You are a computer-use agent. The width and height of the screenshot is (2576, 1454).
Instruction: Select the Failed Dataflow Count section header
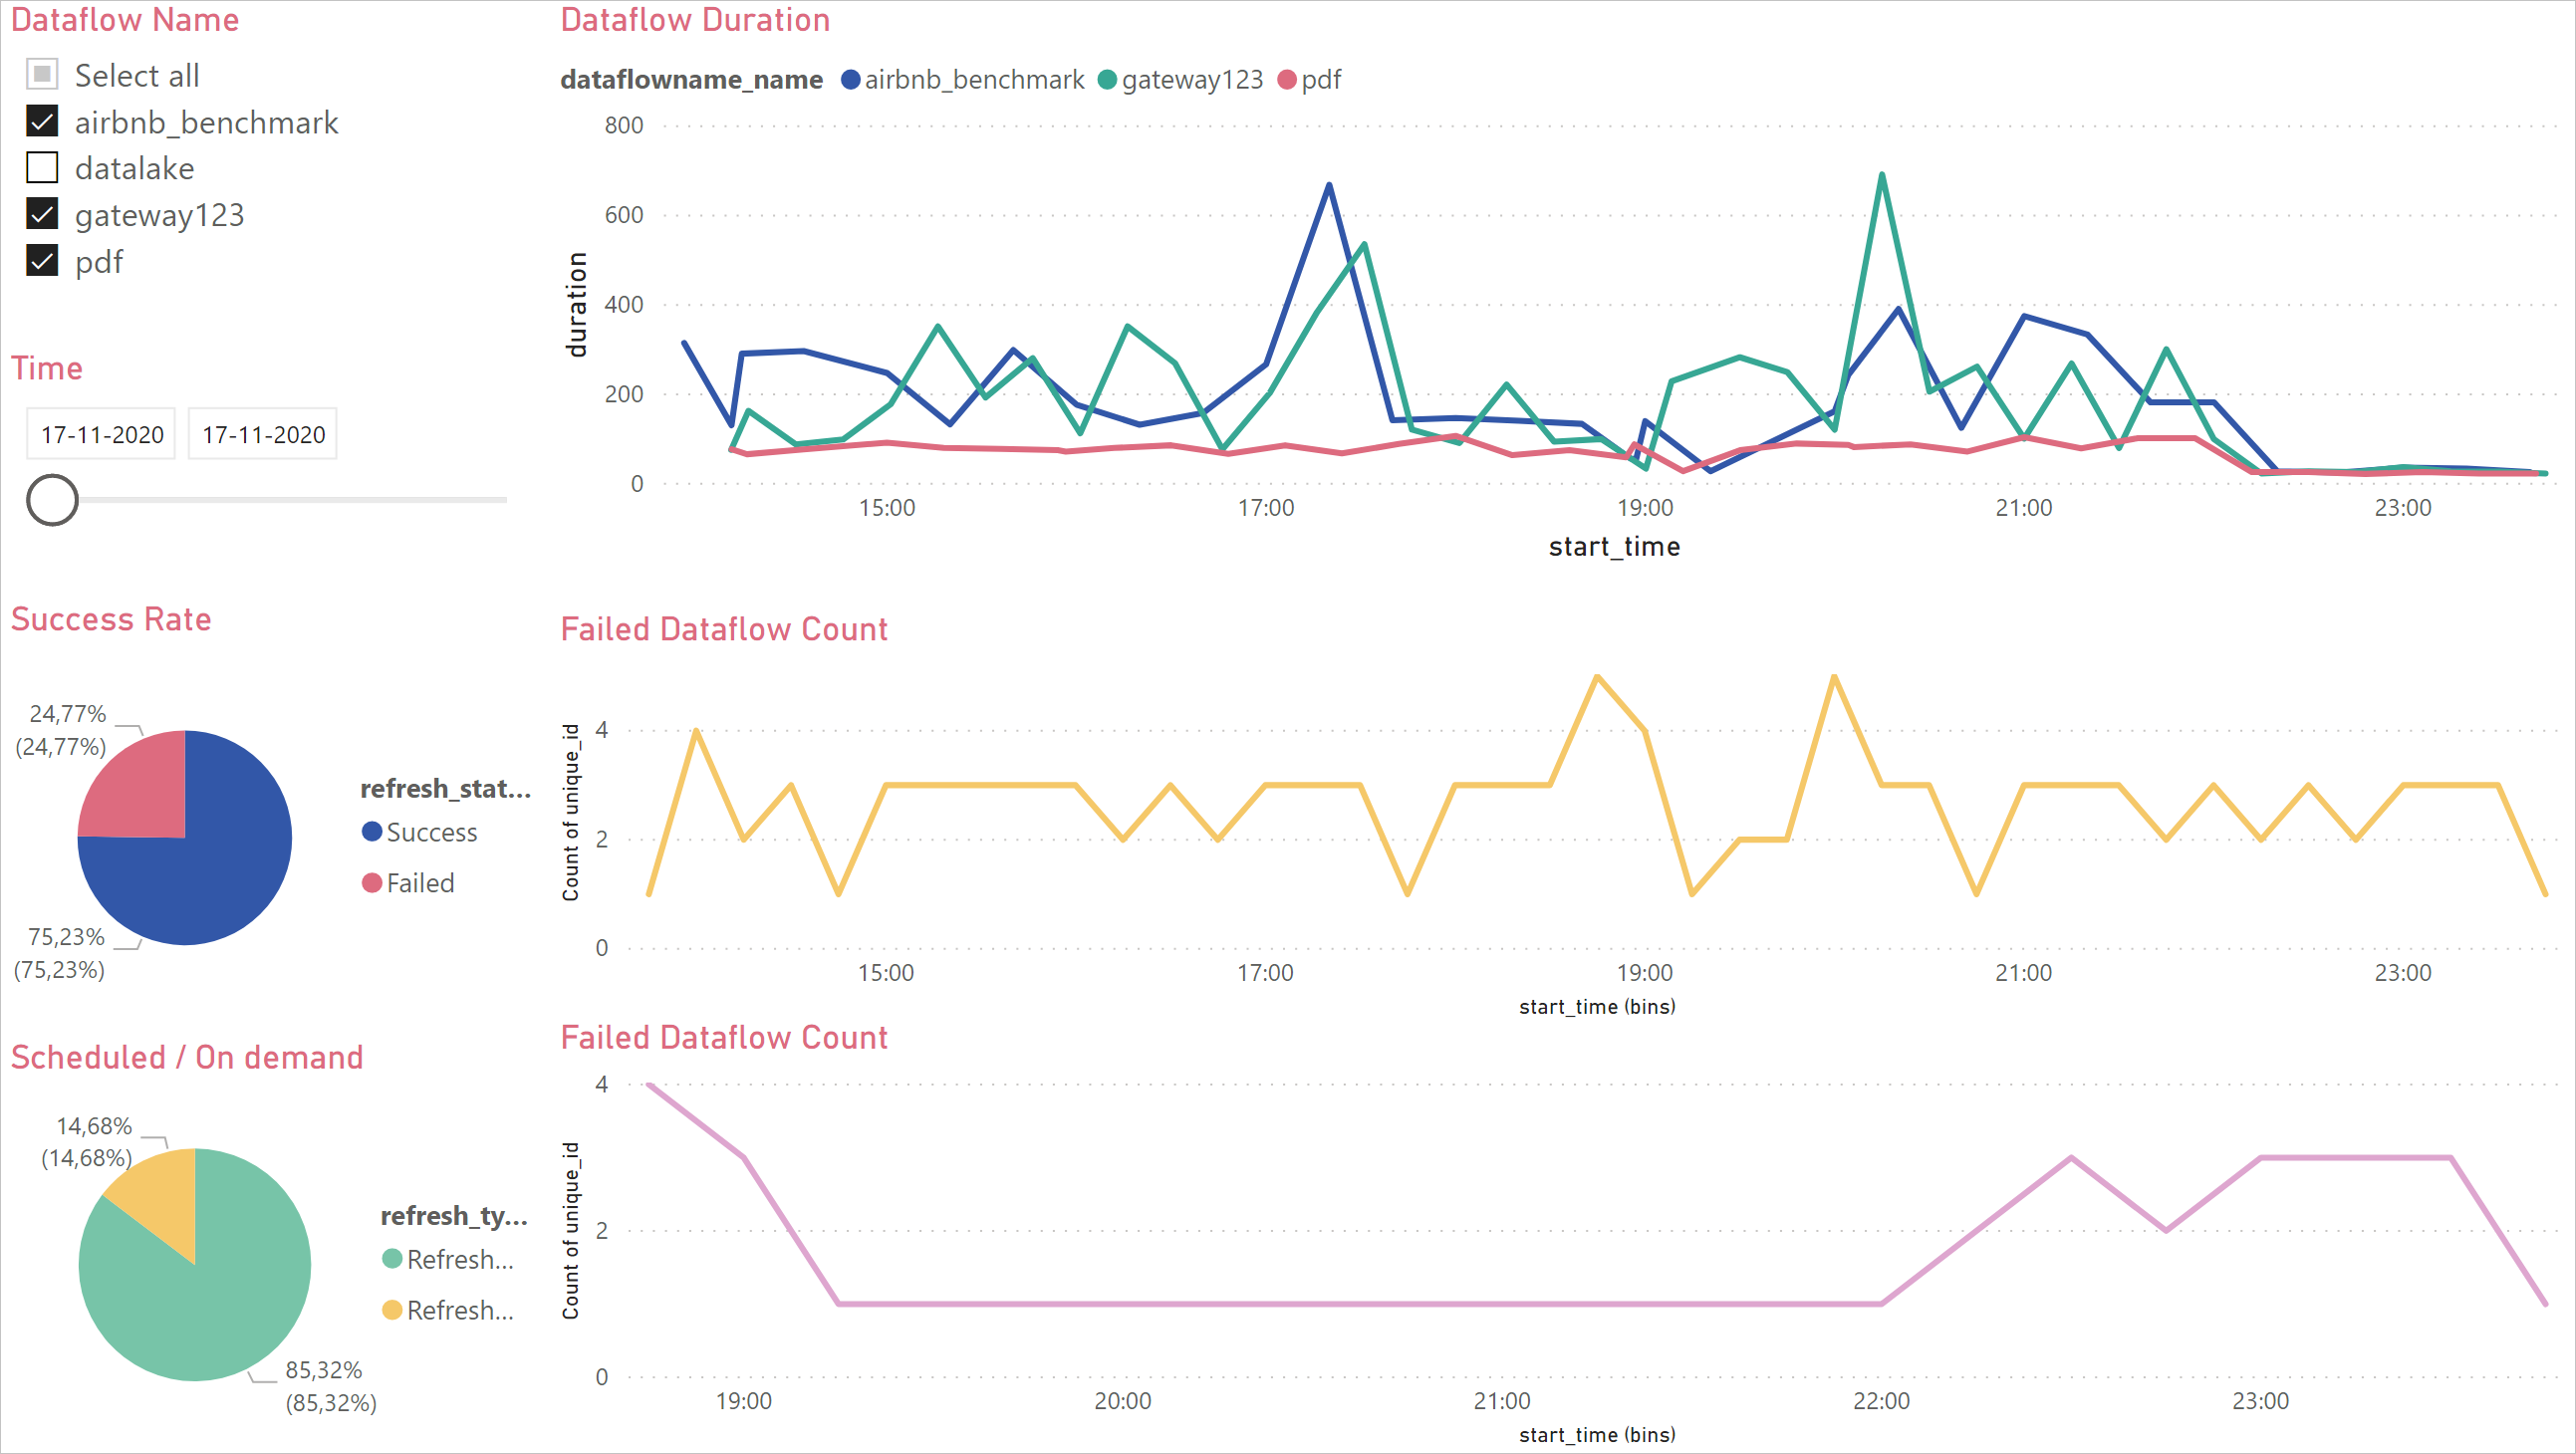click(x=723, y=628)
